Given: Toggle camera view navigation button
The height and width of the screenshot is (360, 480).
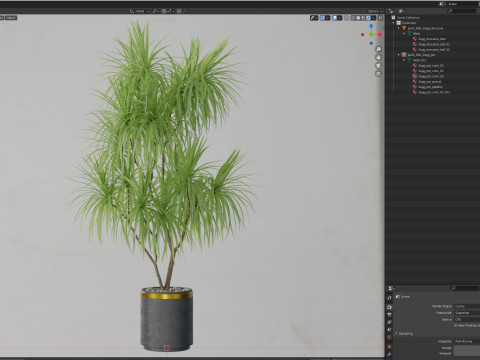Looking at the screenshot, I should pyautogui.click(x=378, y=66).
